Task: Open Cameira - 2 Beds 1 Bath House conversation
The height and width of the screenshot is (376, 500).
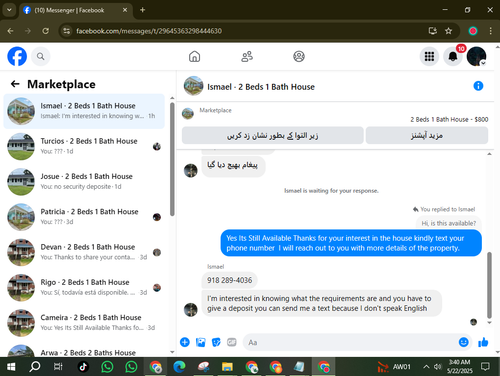Action: coord(84,323)
